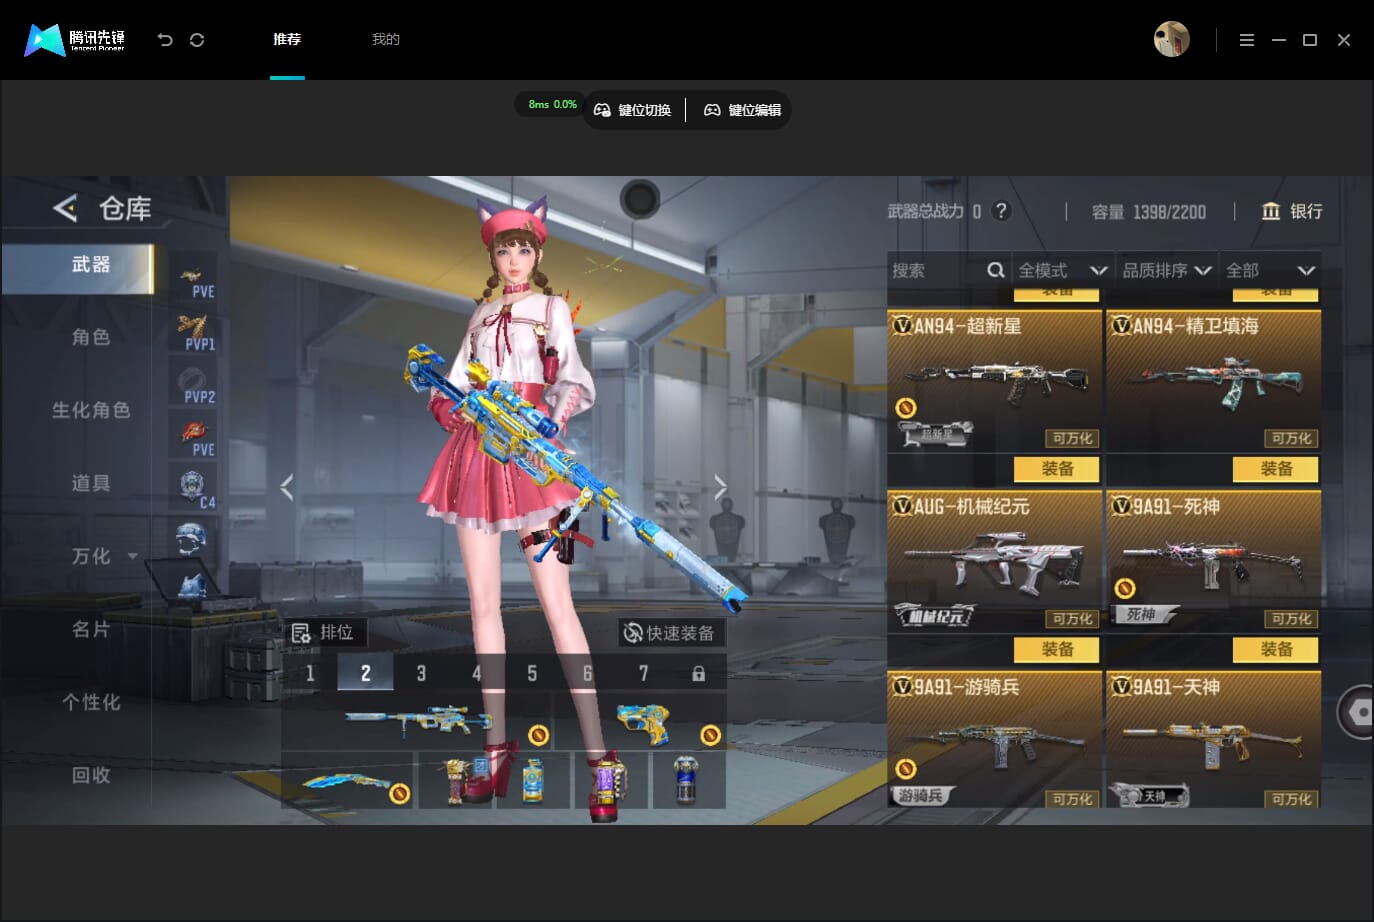Open the 银行 bank
Screen dimensions: 1374x922
coord(1292,211)
